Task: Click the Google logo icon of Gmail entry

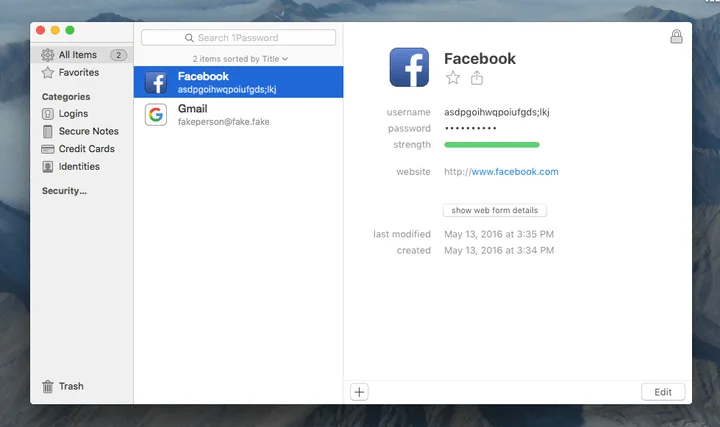Action: point(156,114)
